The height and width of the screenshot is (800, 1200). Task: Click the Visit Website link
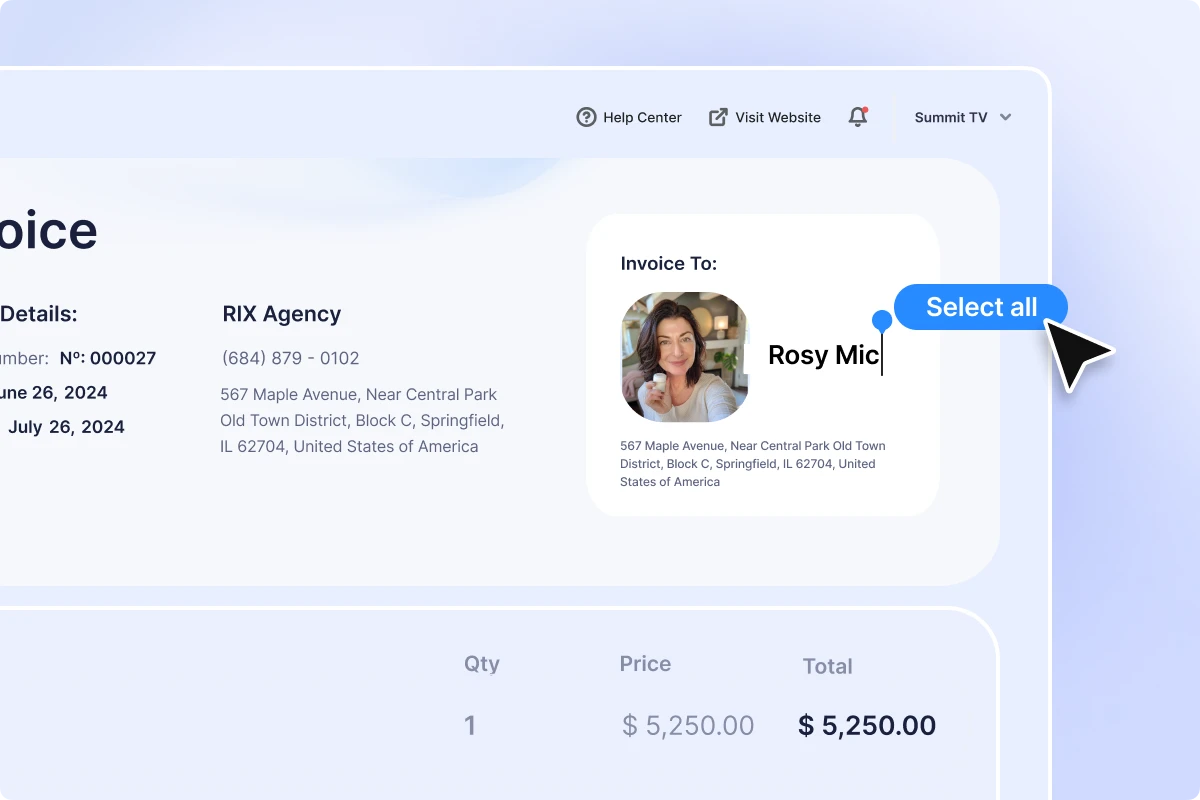coord(765,117)
